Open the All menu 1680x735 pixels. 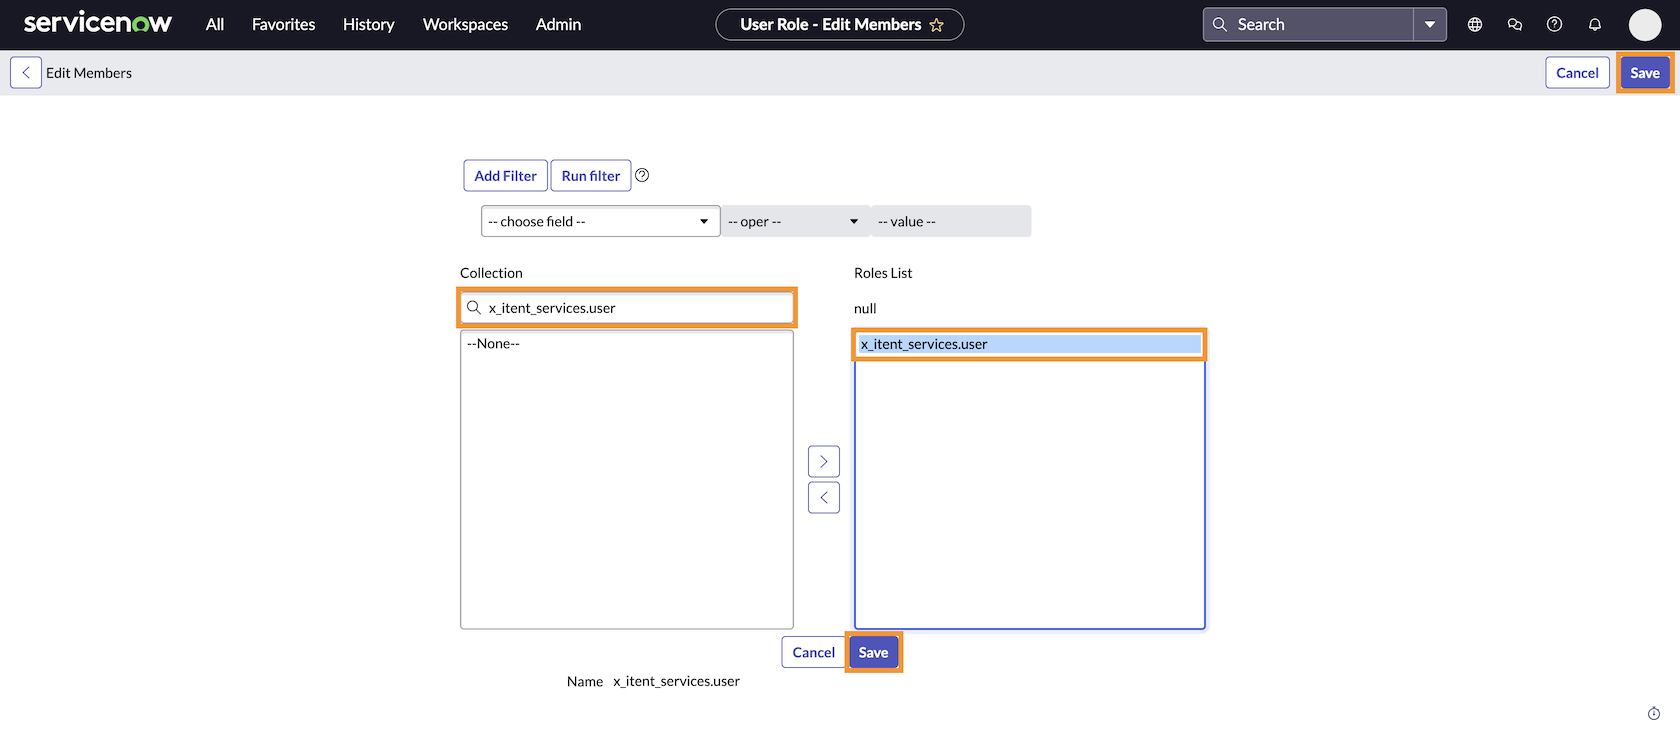click(x=215, y=25)
